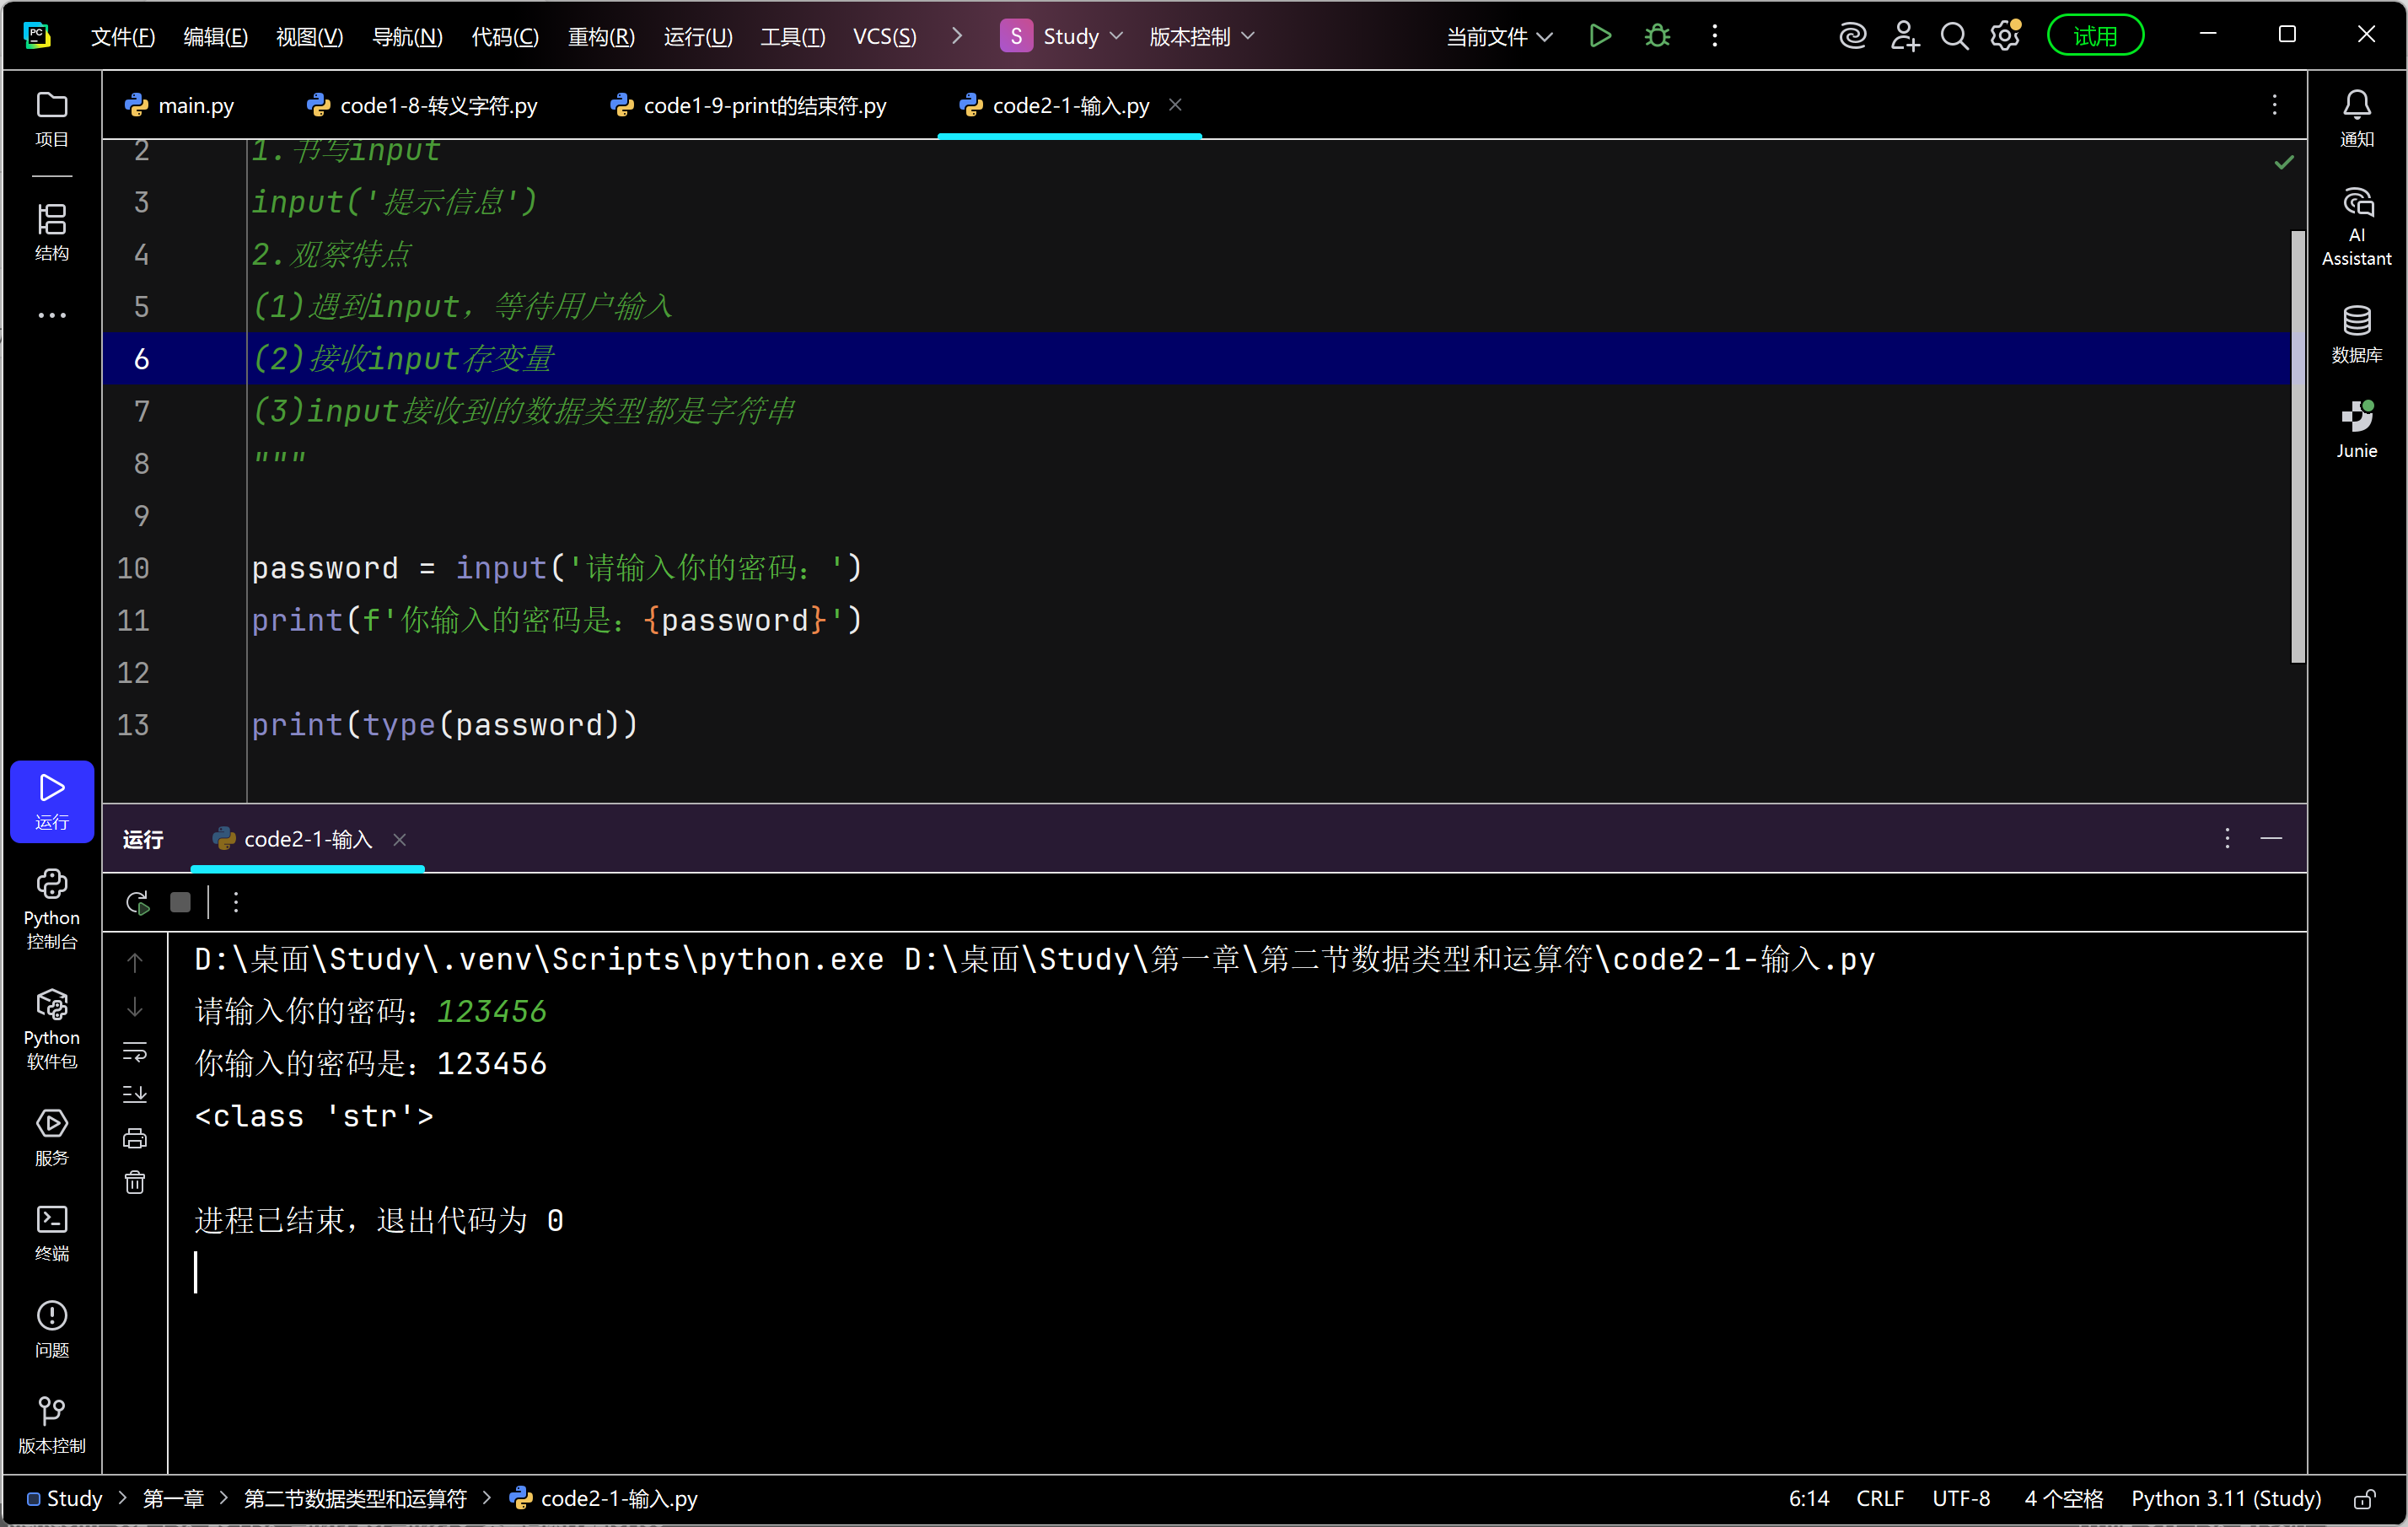Switch to the main.py editor tab
Image resolution: width=2408 pixels, height=1527 pixels.
click(181, 105)
